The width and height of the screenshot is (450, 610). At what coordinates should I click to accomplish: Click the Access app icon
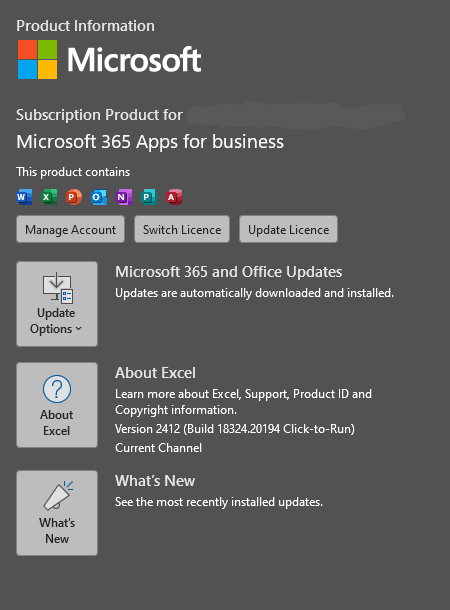click(174, 197)
